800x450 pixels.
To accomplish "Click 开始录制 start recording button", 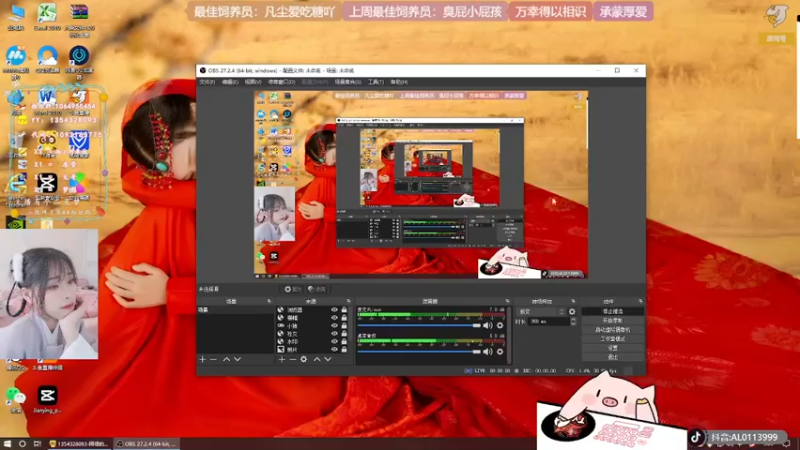I will (x=612, y=320).
